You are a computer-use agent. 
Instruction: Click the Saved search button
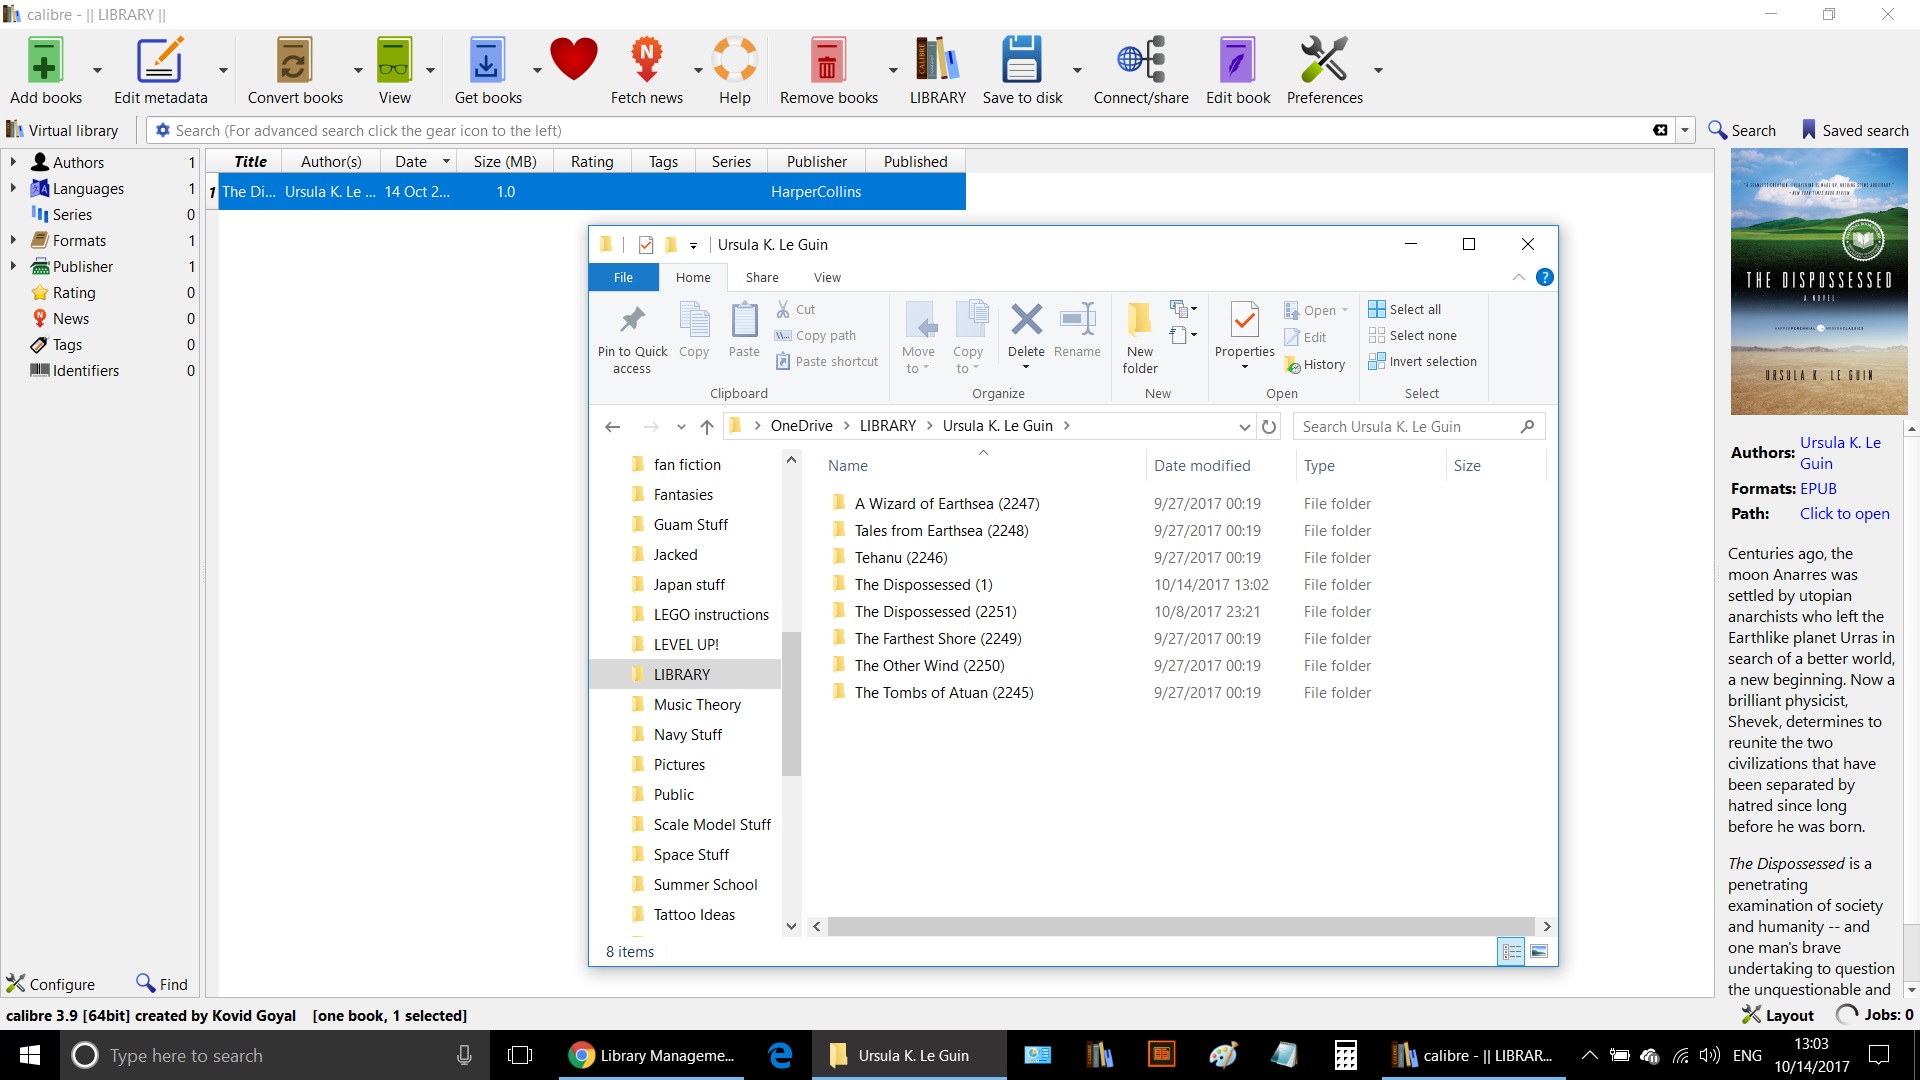point(1855,131)
